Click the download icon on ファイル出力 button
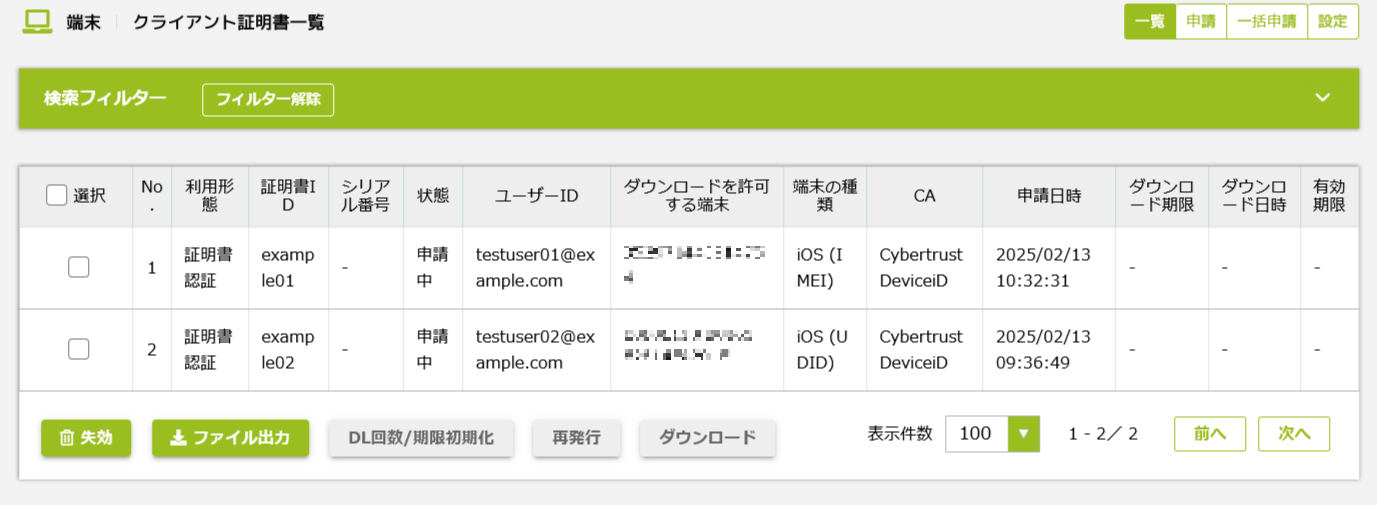Screen dimensions: 1377x505 click(x=179, y=438)
